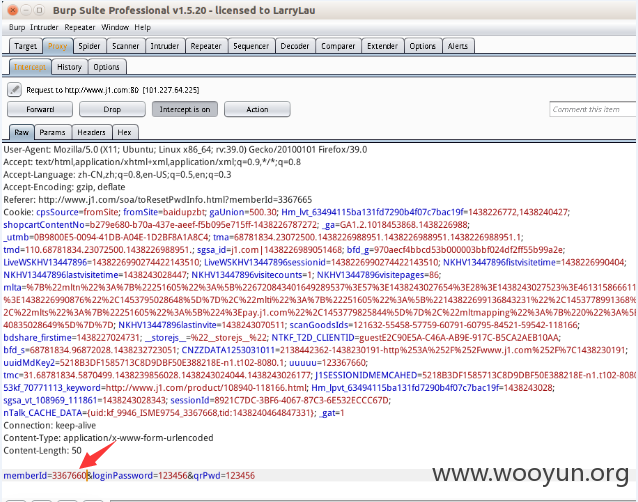Toggle the Intercept is on button
Viewport: 638px width, 502px height.
[x=185, y=109]
